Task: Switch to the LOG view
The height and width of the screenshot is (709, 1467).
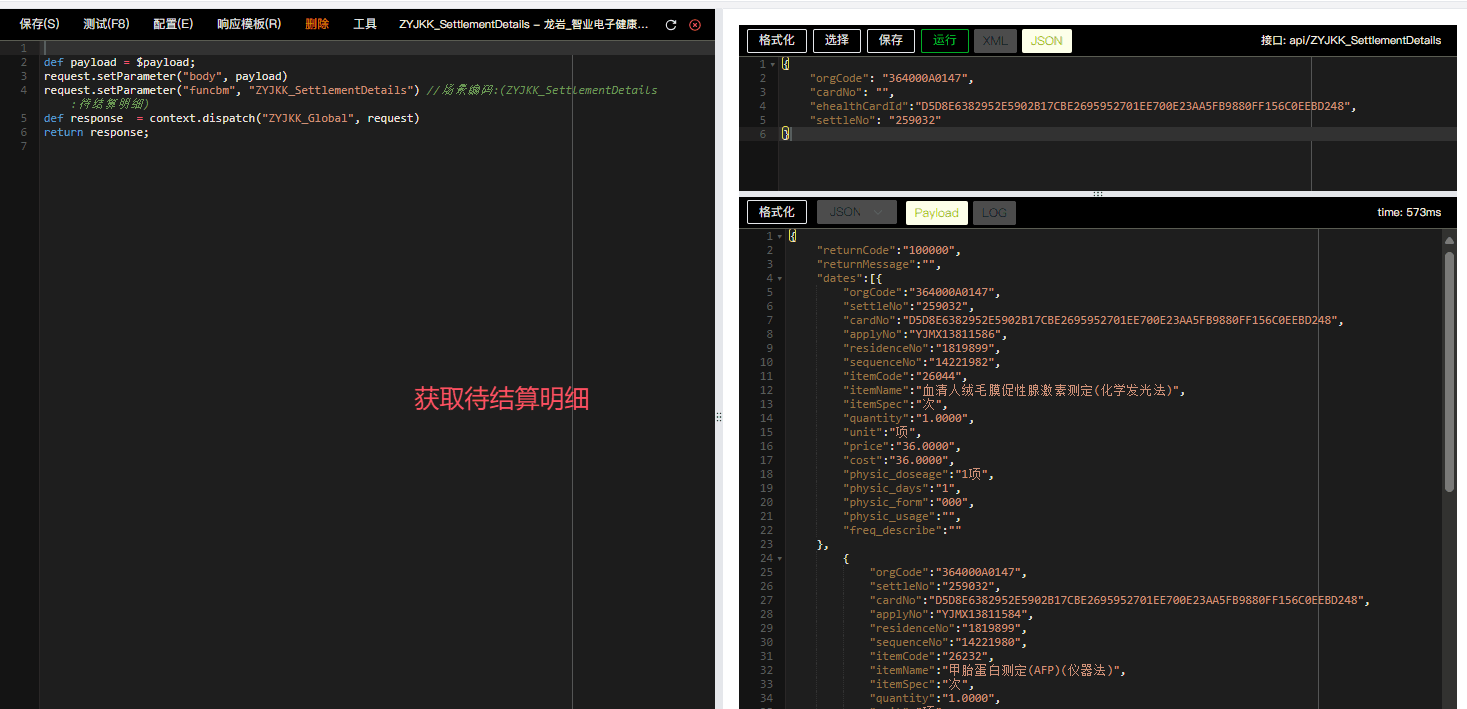Action: coord(994,212)
